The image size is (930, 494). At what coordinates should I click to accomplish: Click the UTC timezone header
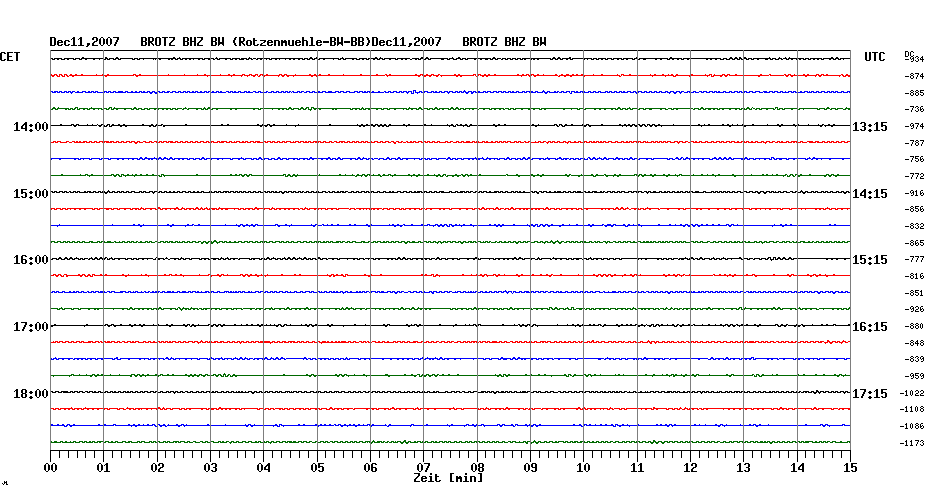click(x=874, y=57)
